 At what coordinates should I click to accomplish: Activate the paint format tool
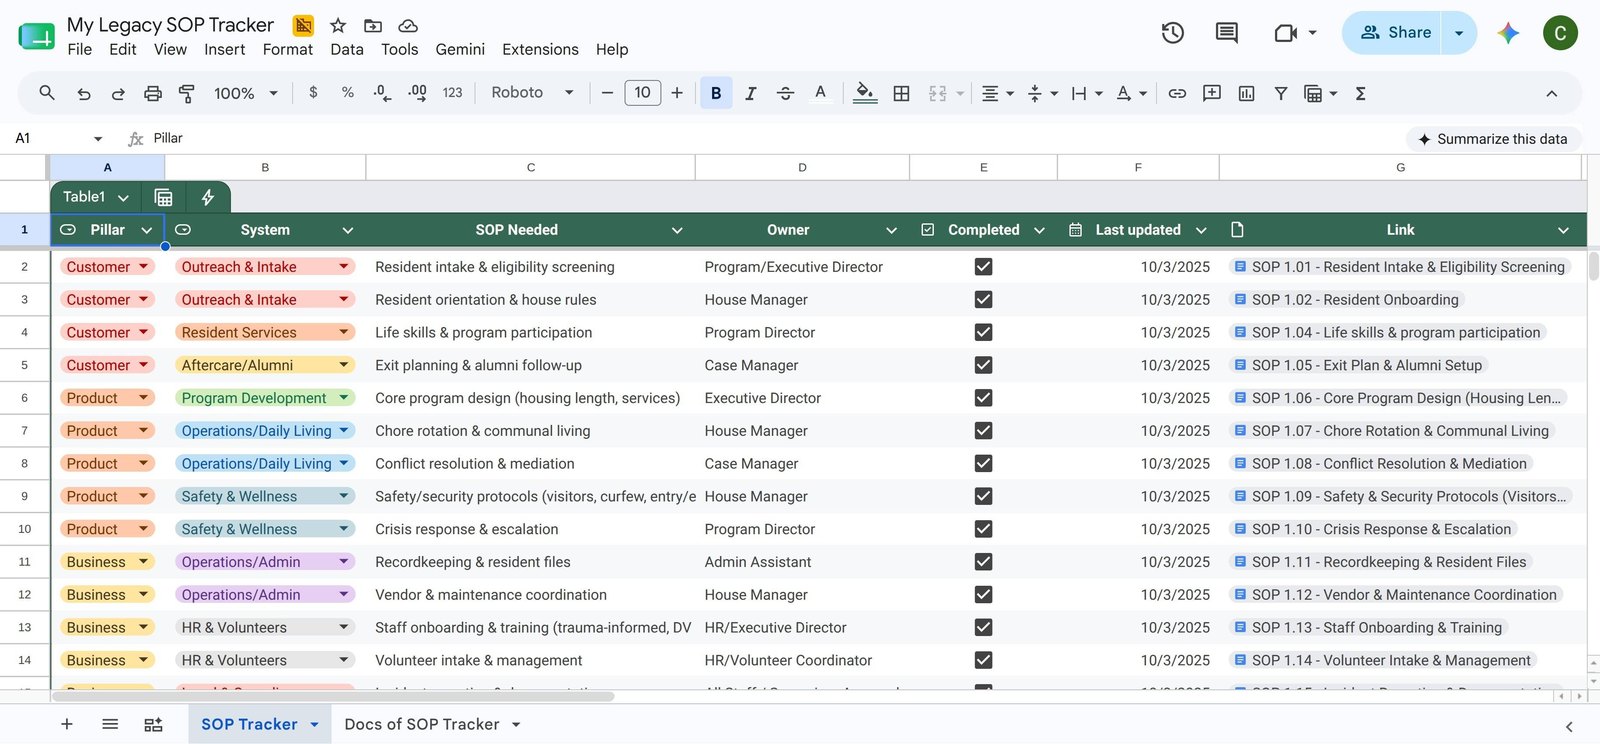[x=187, y=93]
